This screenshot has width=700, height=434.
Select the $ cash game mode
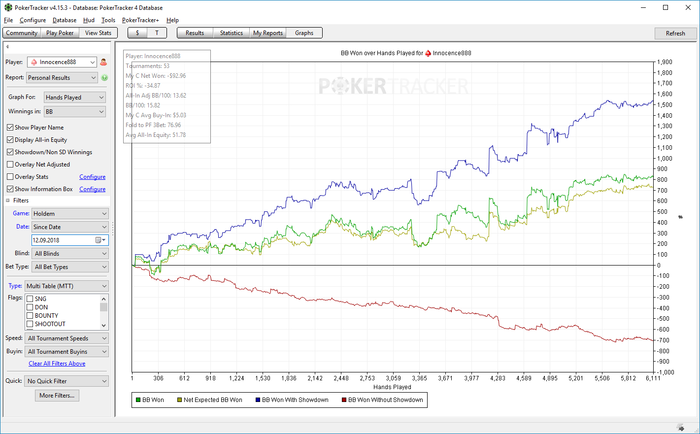click(138, 33)
